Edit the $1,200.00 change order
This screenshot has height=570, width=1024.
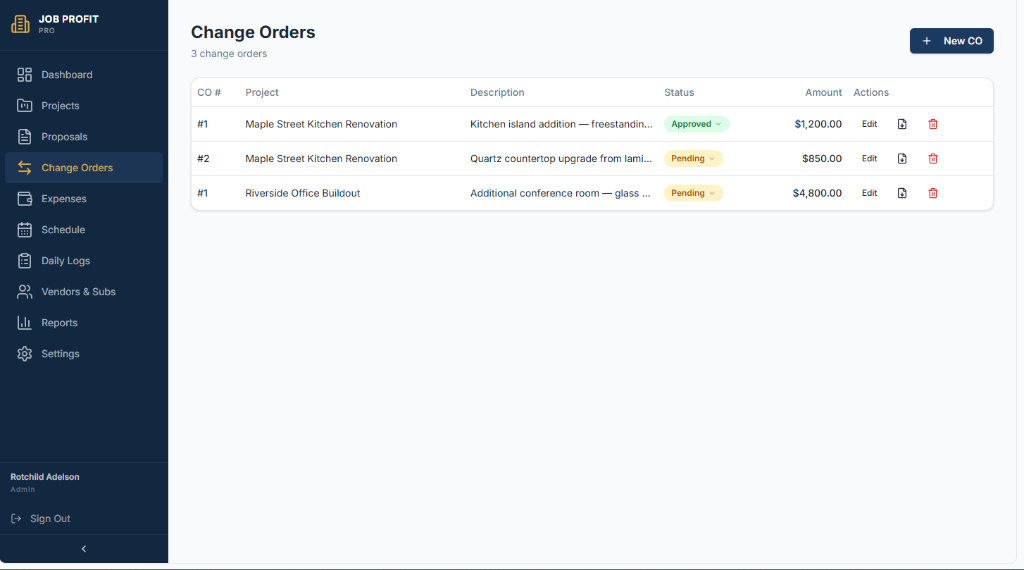pos(869,124)
